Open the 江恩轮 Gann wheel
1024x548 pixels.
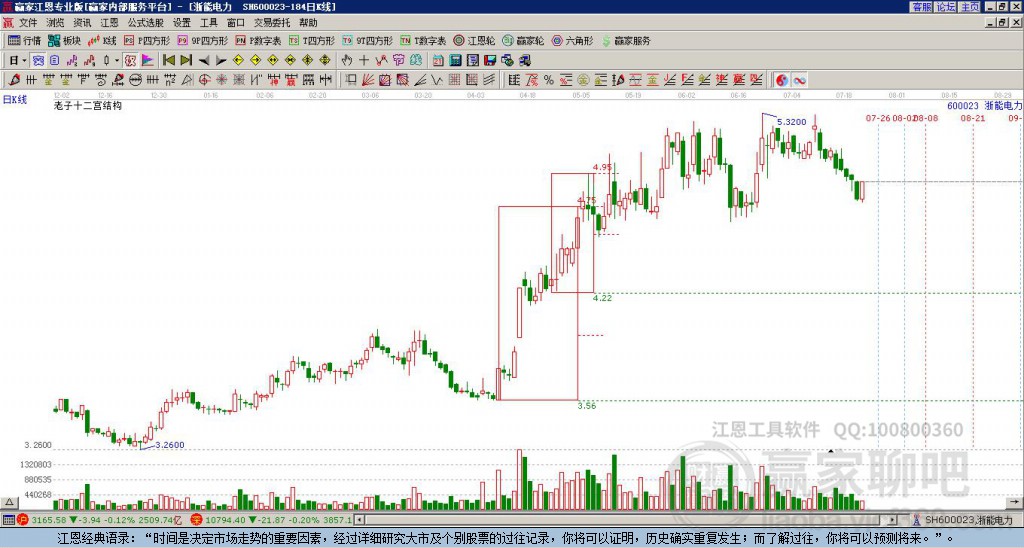[x=475, y=40]
